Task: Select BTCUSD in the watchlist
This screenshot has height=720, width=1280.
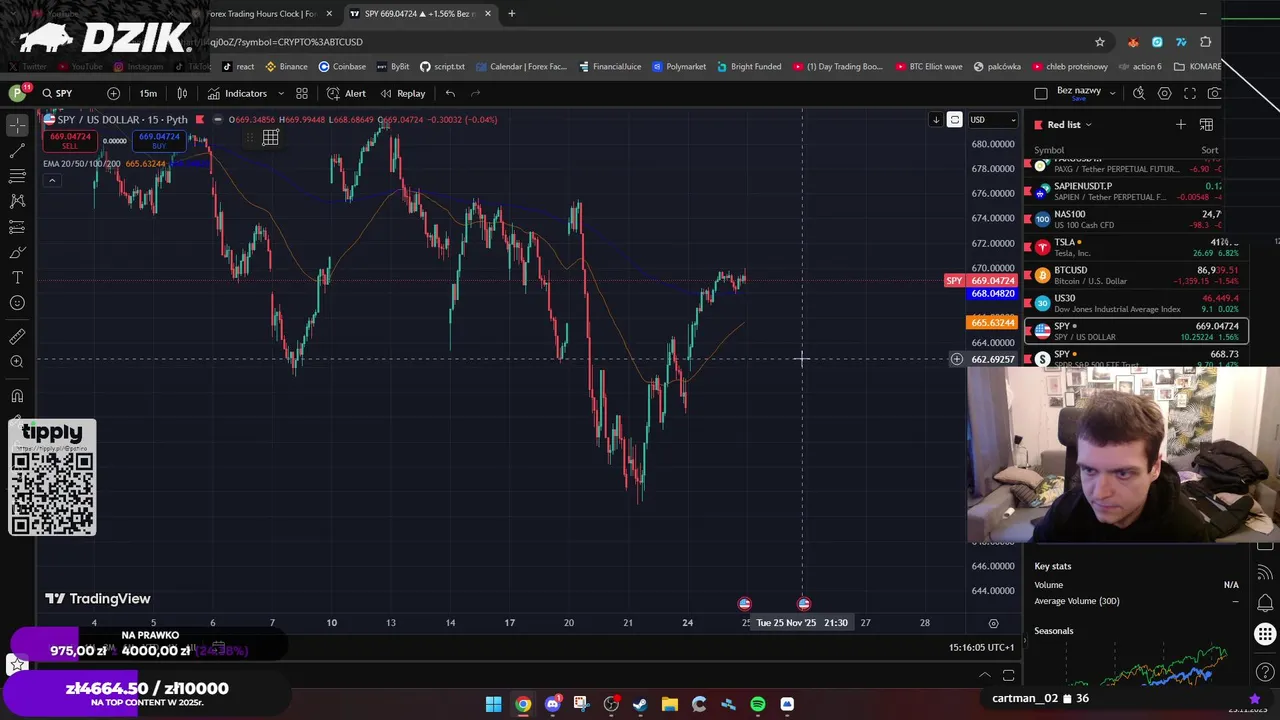Action: click(x=1134, y=275)
